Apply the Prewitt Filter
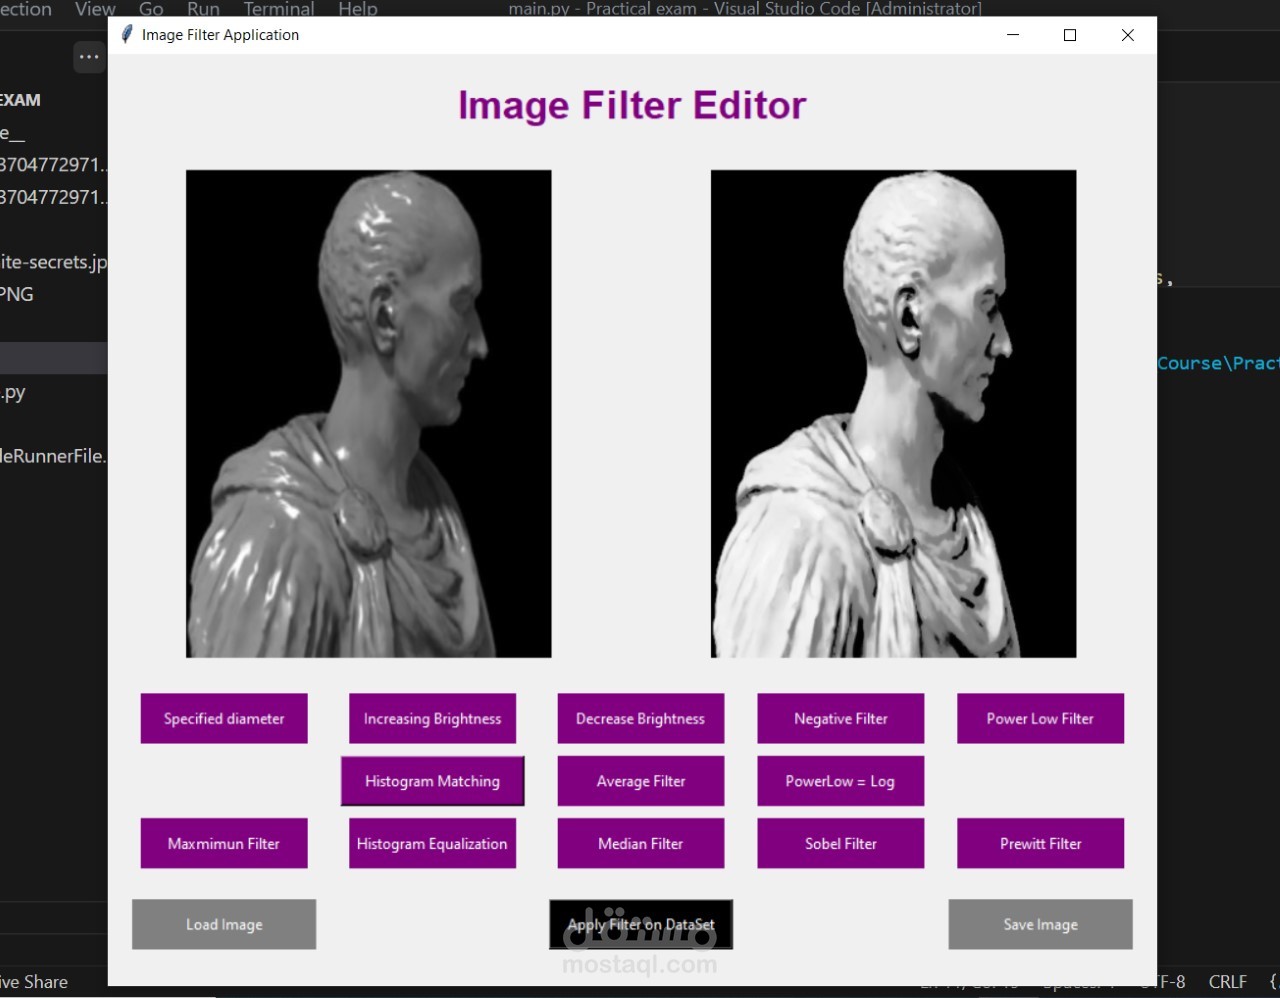1280x998 pixels. pyautogui.click(x=1040, y=843)
